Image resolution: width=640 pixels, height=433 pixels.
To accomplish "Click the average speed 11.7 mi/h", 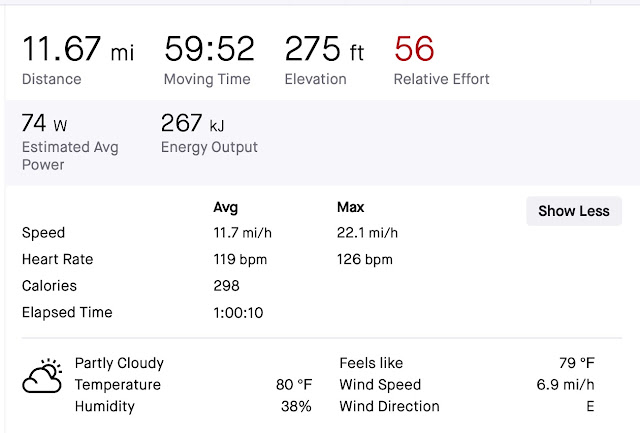I will (242, 233).
